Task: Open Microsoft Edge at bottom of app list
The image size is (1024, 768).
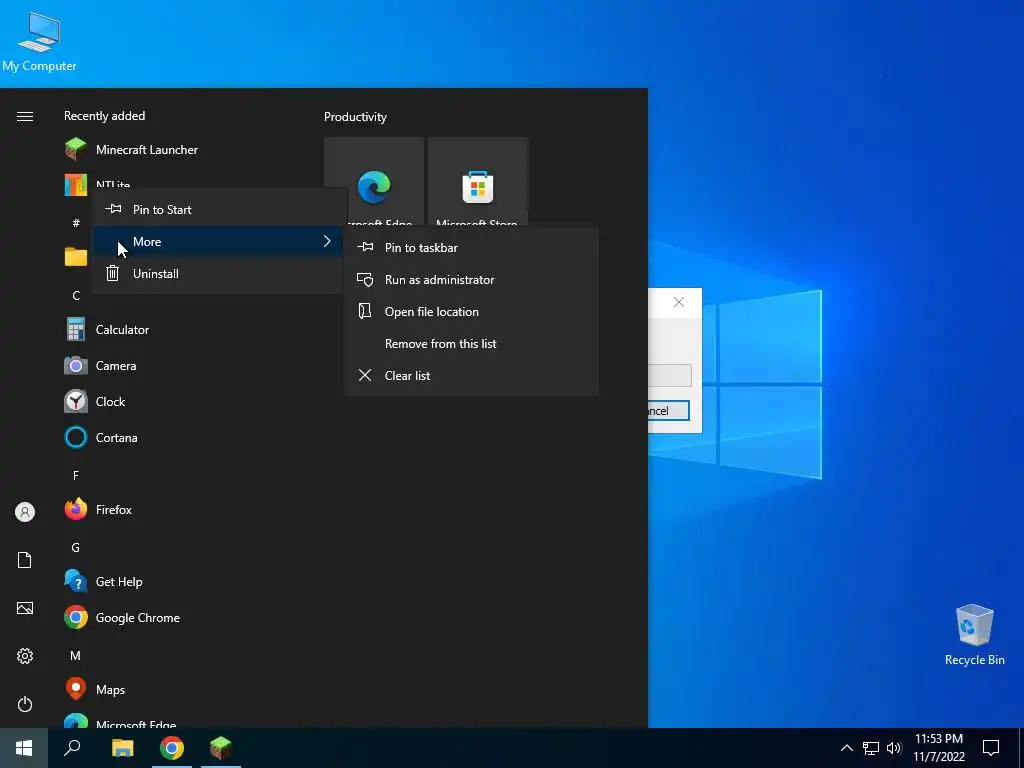Action: point(135,722)
